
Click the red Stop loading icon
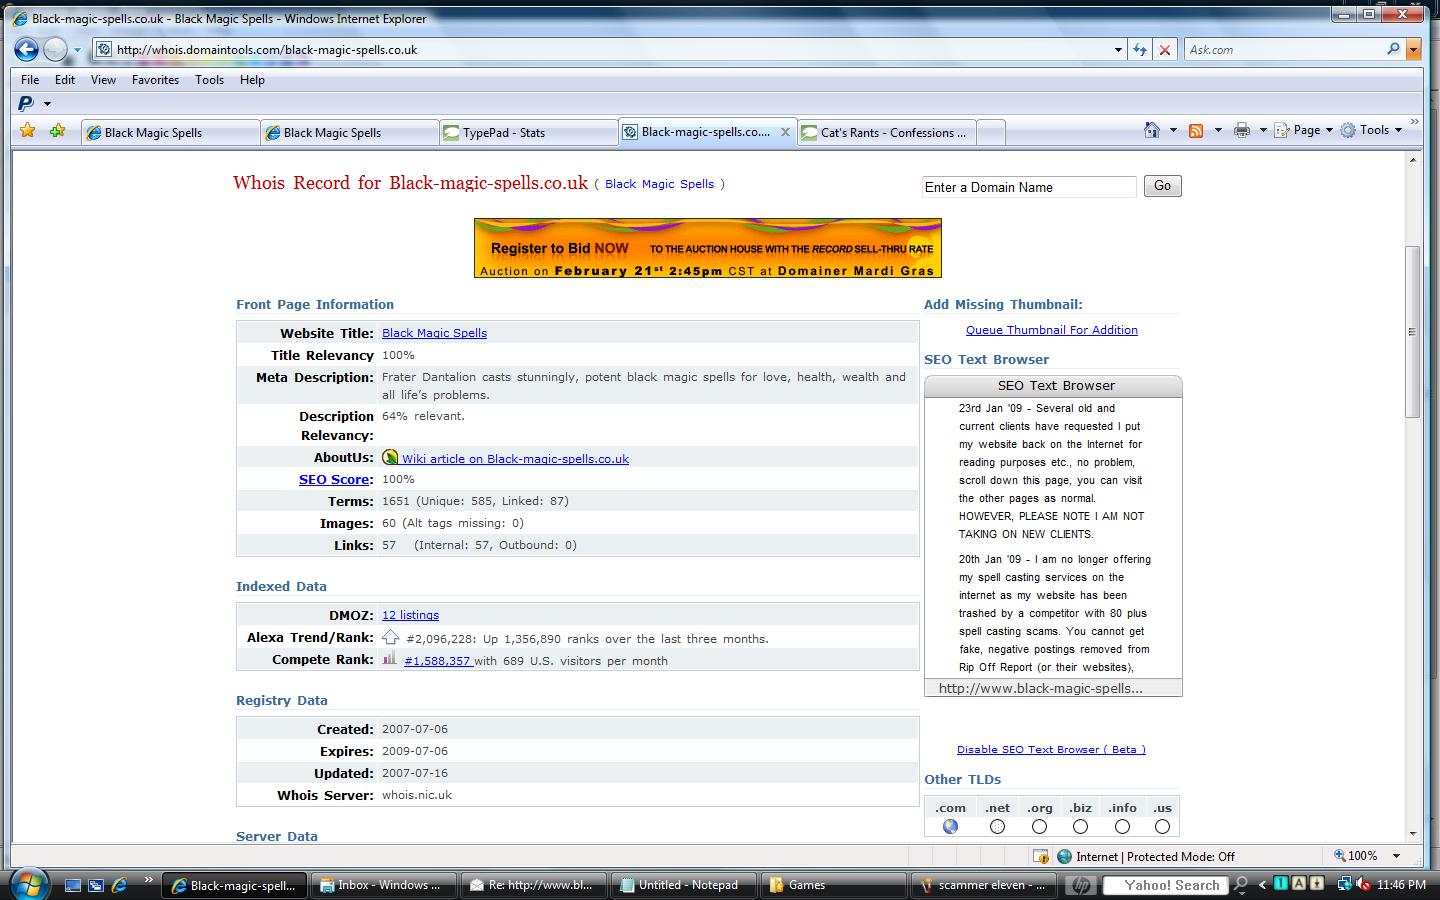pos(1164,49)
